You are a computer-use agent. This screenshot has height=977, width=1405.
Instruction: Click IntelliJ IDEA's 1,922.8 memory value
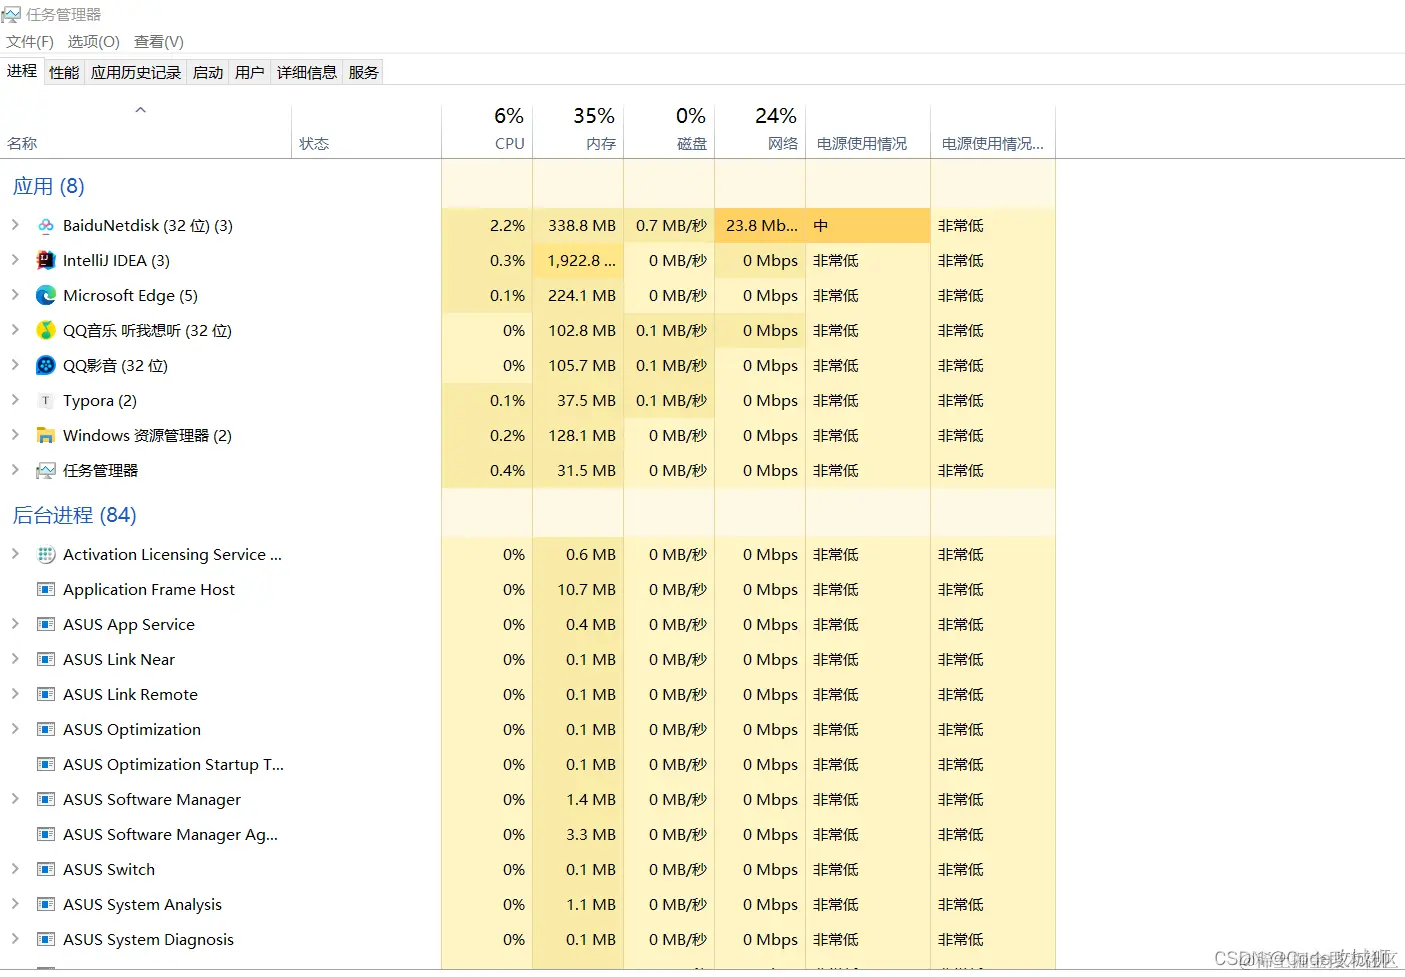[x=581, y=261]
